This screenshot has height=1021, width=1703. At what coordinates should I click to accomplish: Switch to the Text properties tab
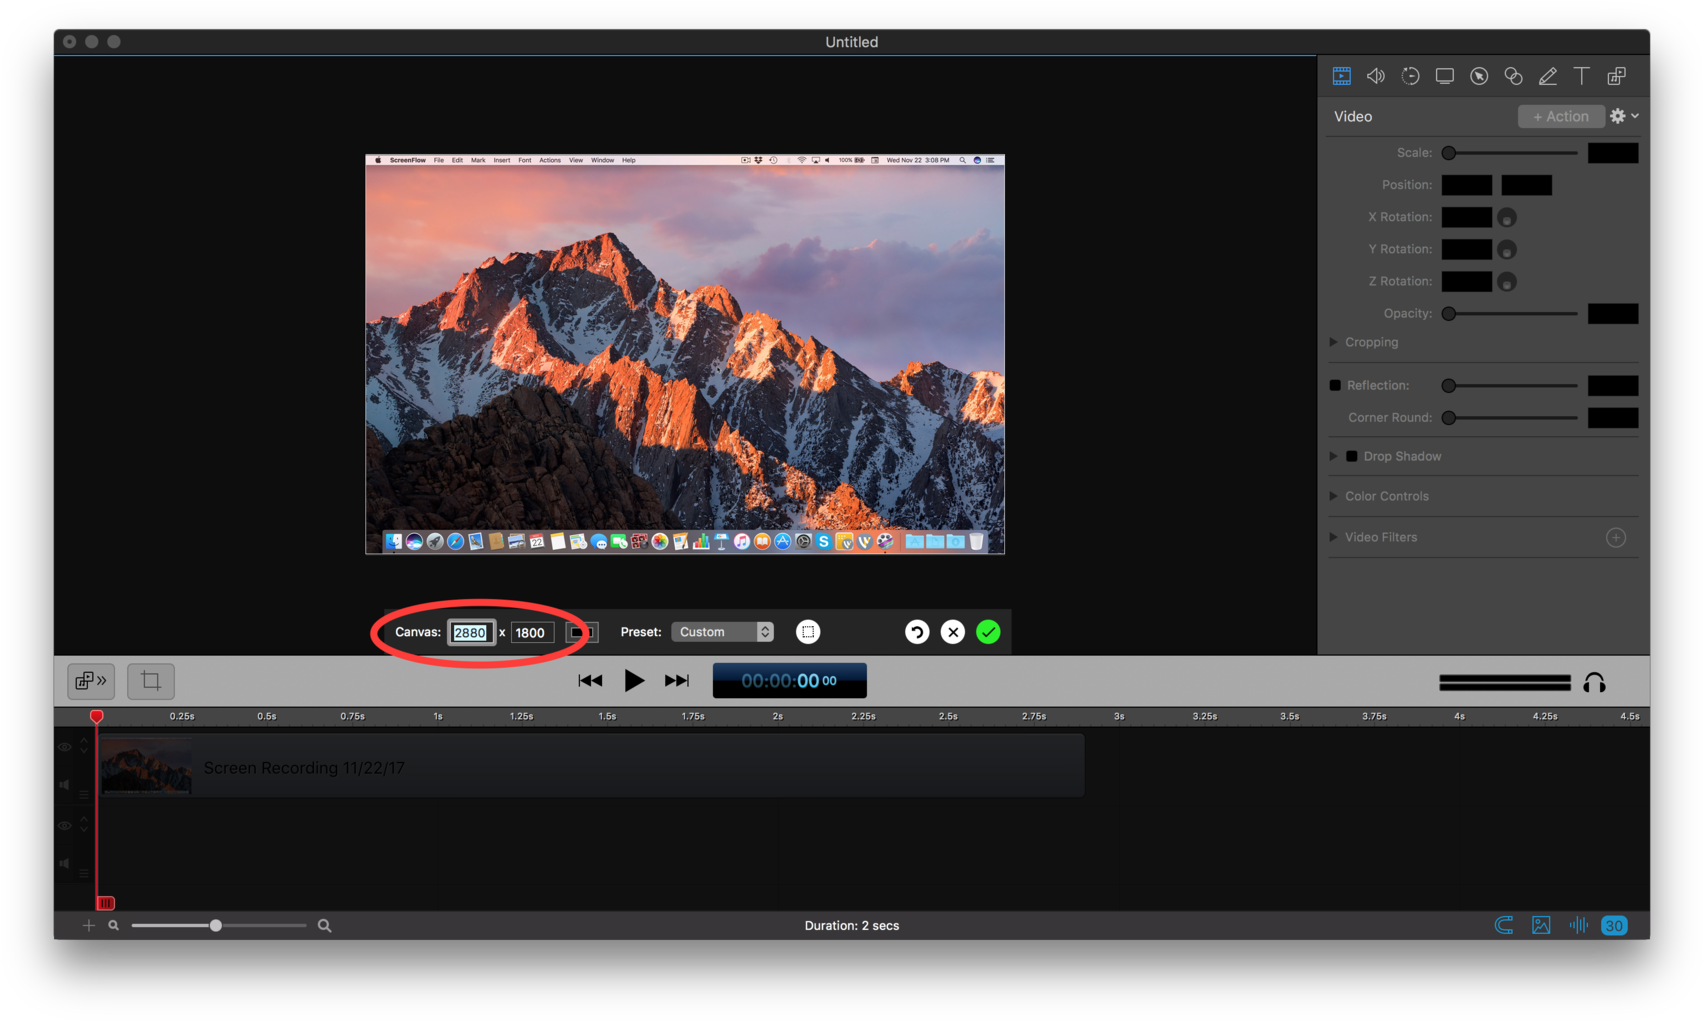click(1581, 76)
